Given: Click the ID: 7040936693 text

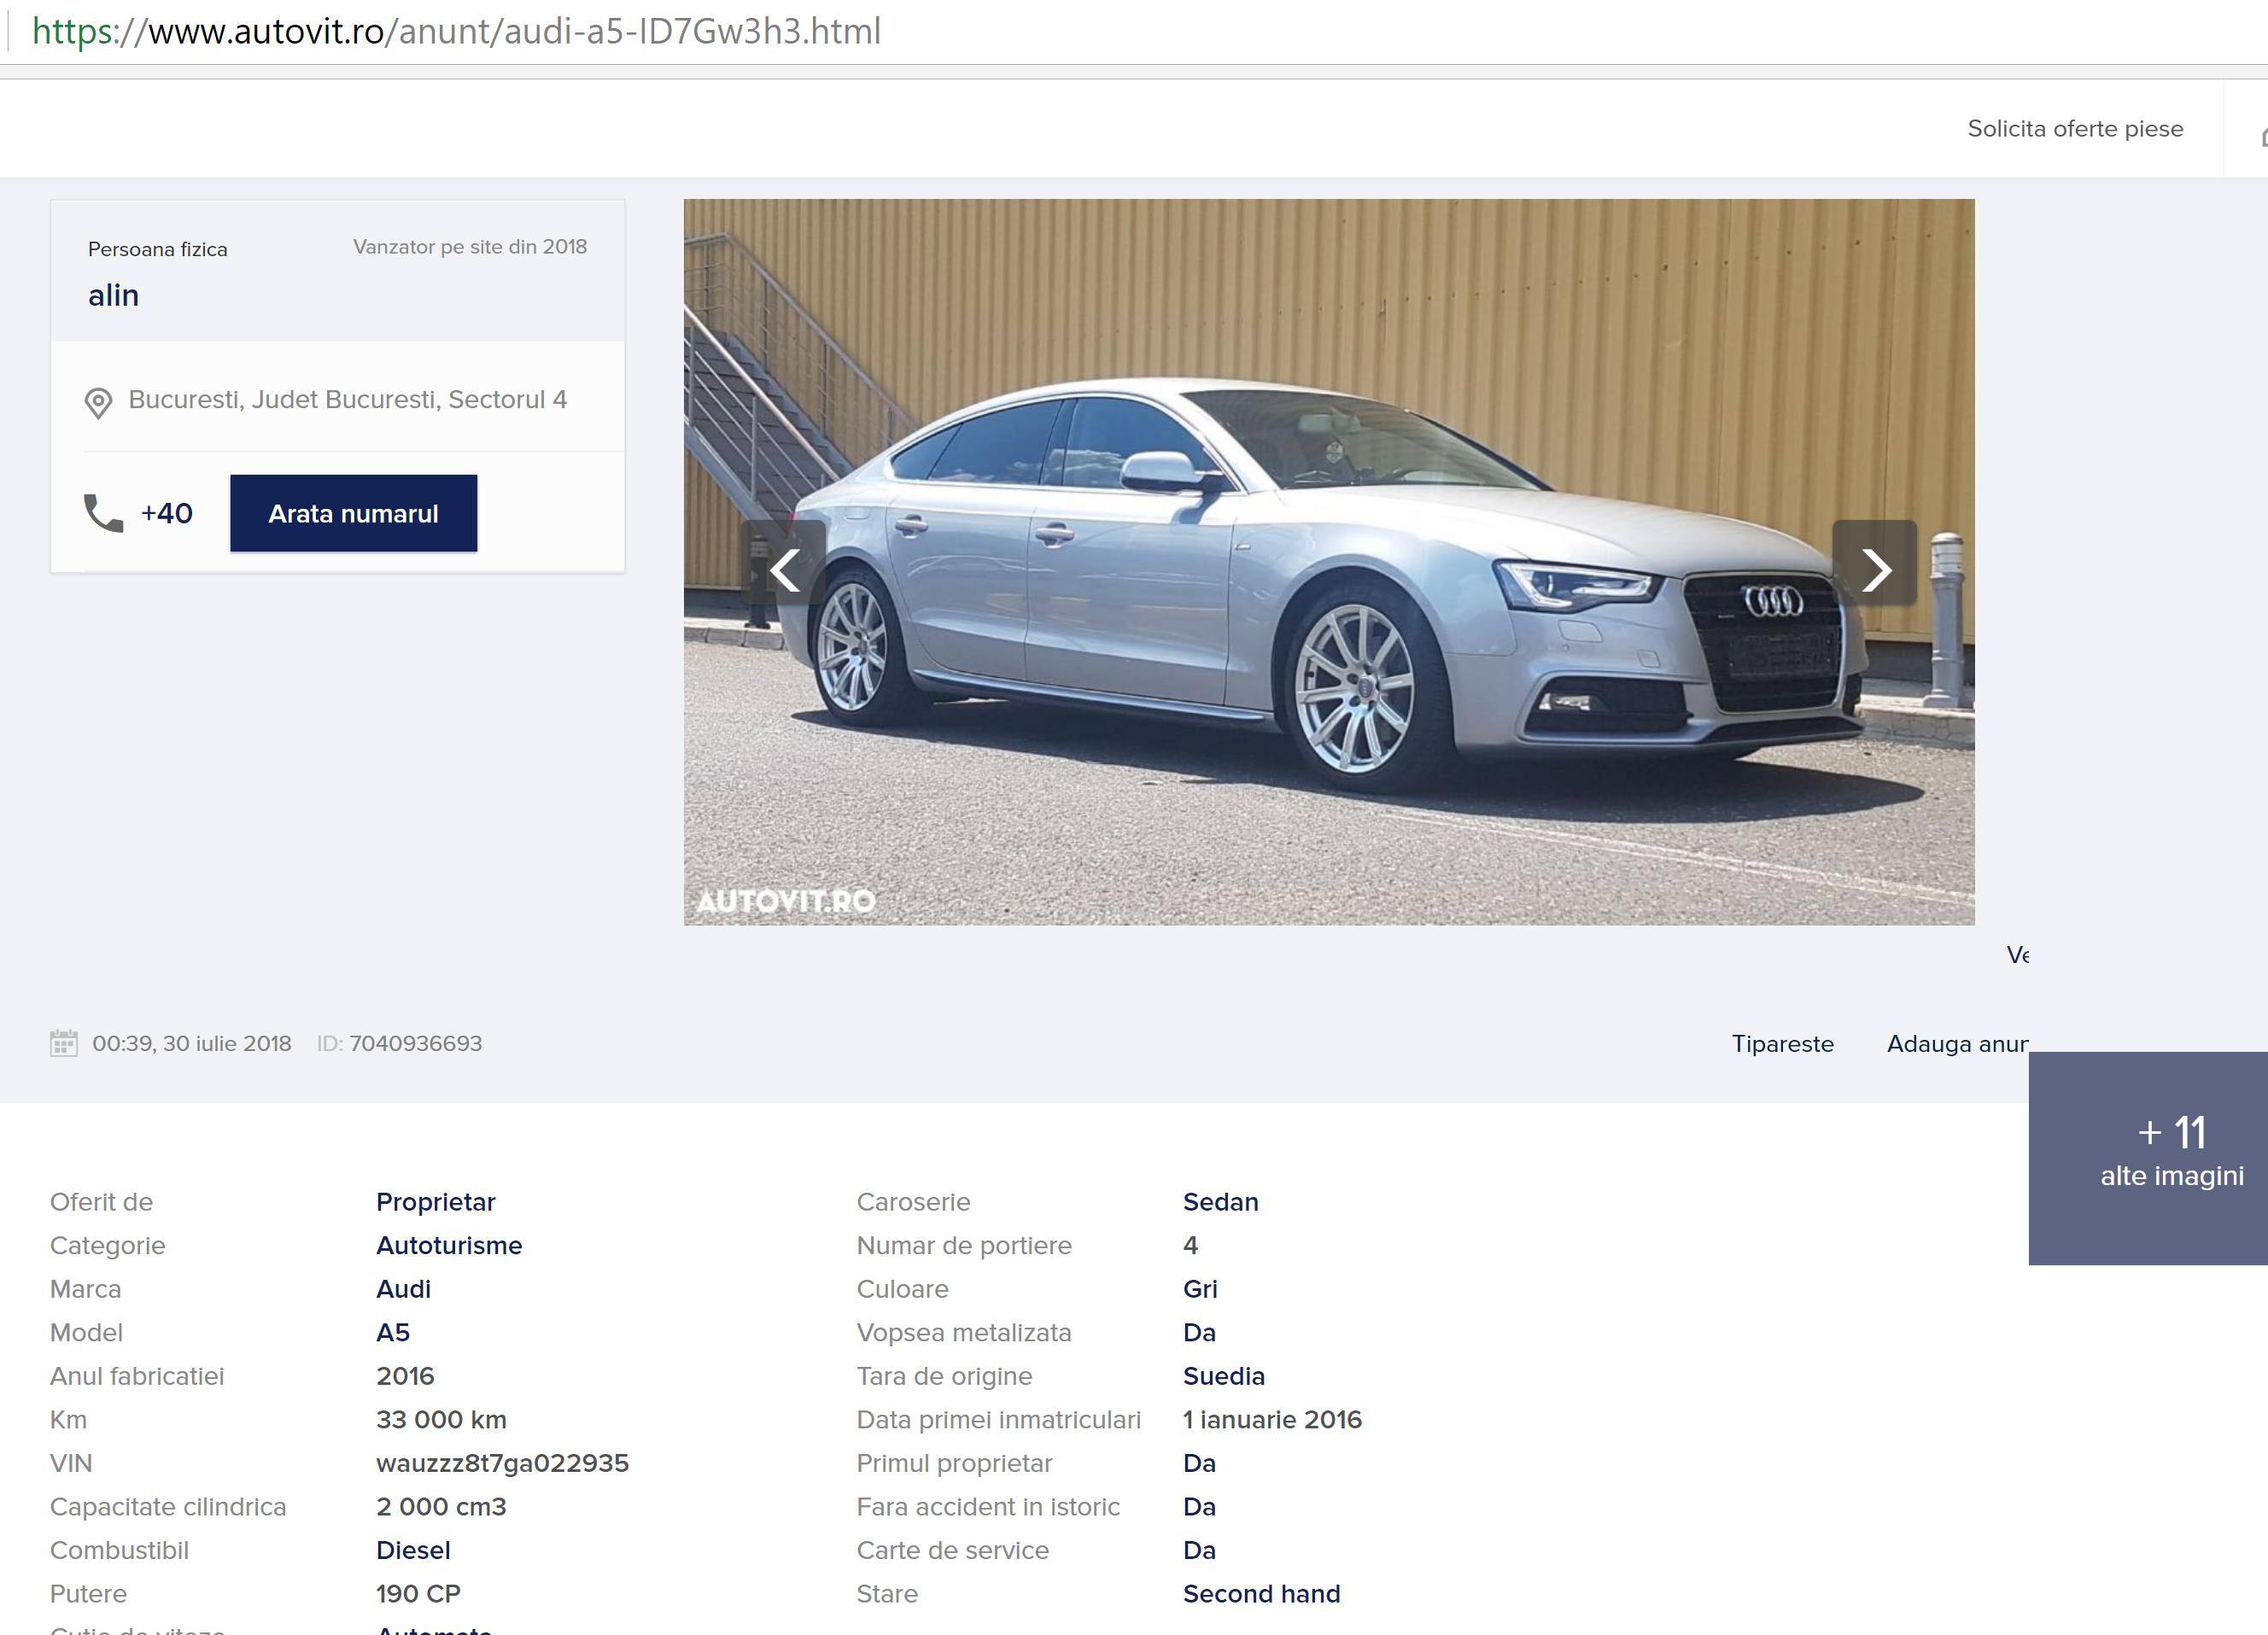Looking at the screenshot, I should coord(400,1043).
